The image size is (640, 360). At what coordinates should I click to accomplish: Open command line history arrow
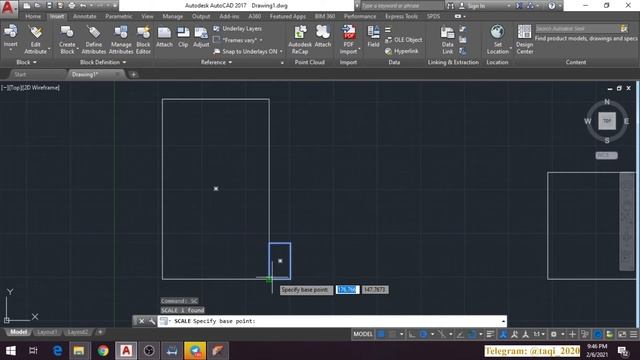(x=503, y=321)
